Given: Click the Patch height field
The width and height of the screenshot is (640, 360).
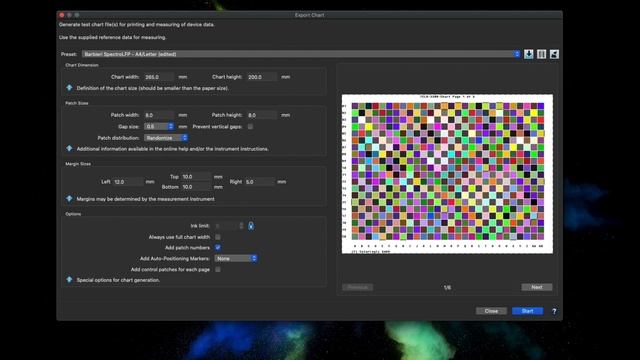Looking at the screenshot, I should pos(262,115).
